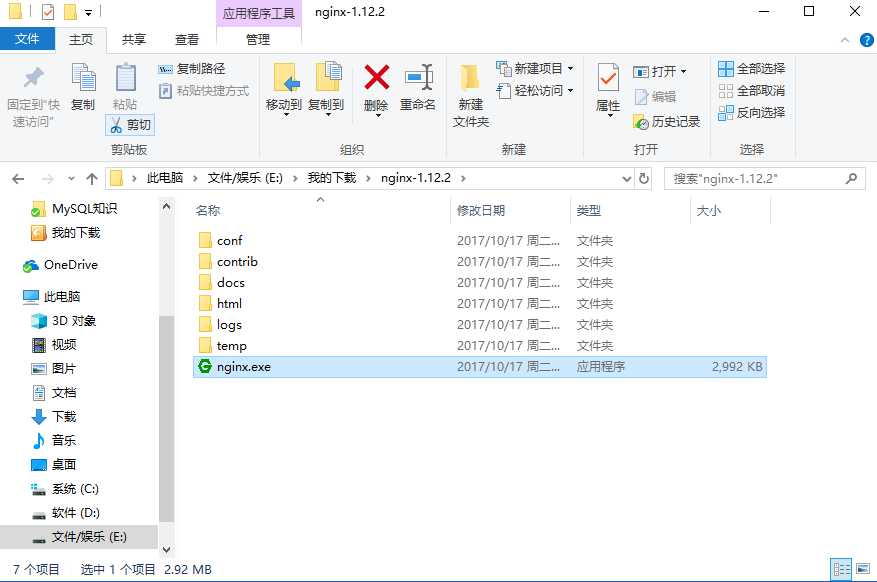Screen dimensions: 877x582
Task: Create a New Folder (新建文件夹)
Action: [x=470, y=96]
